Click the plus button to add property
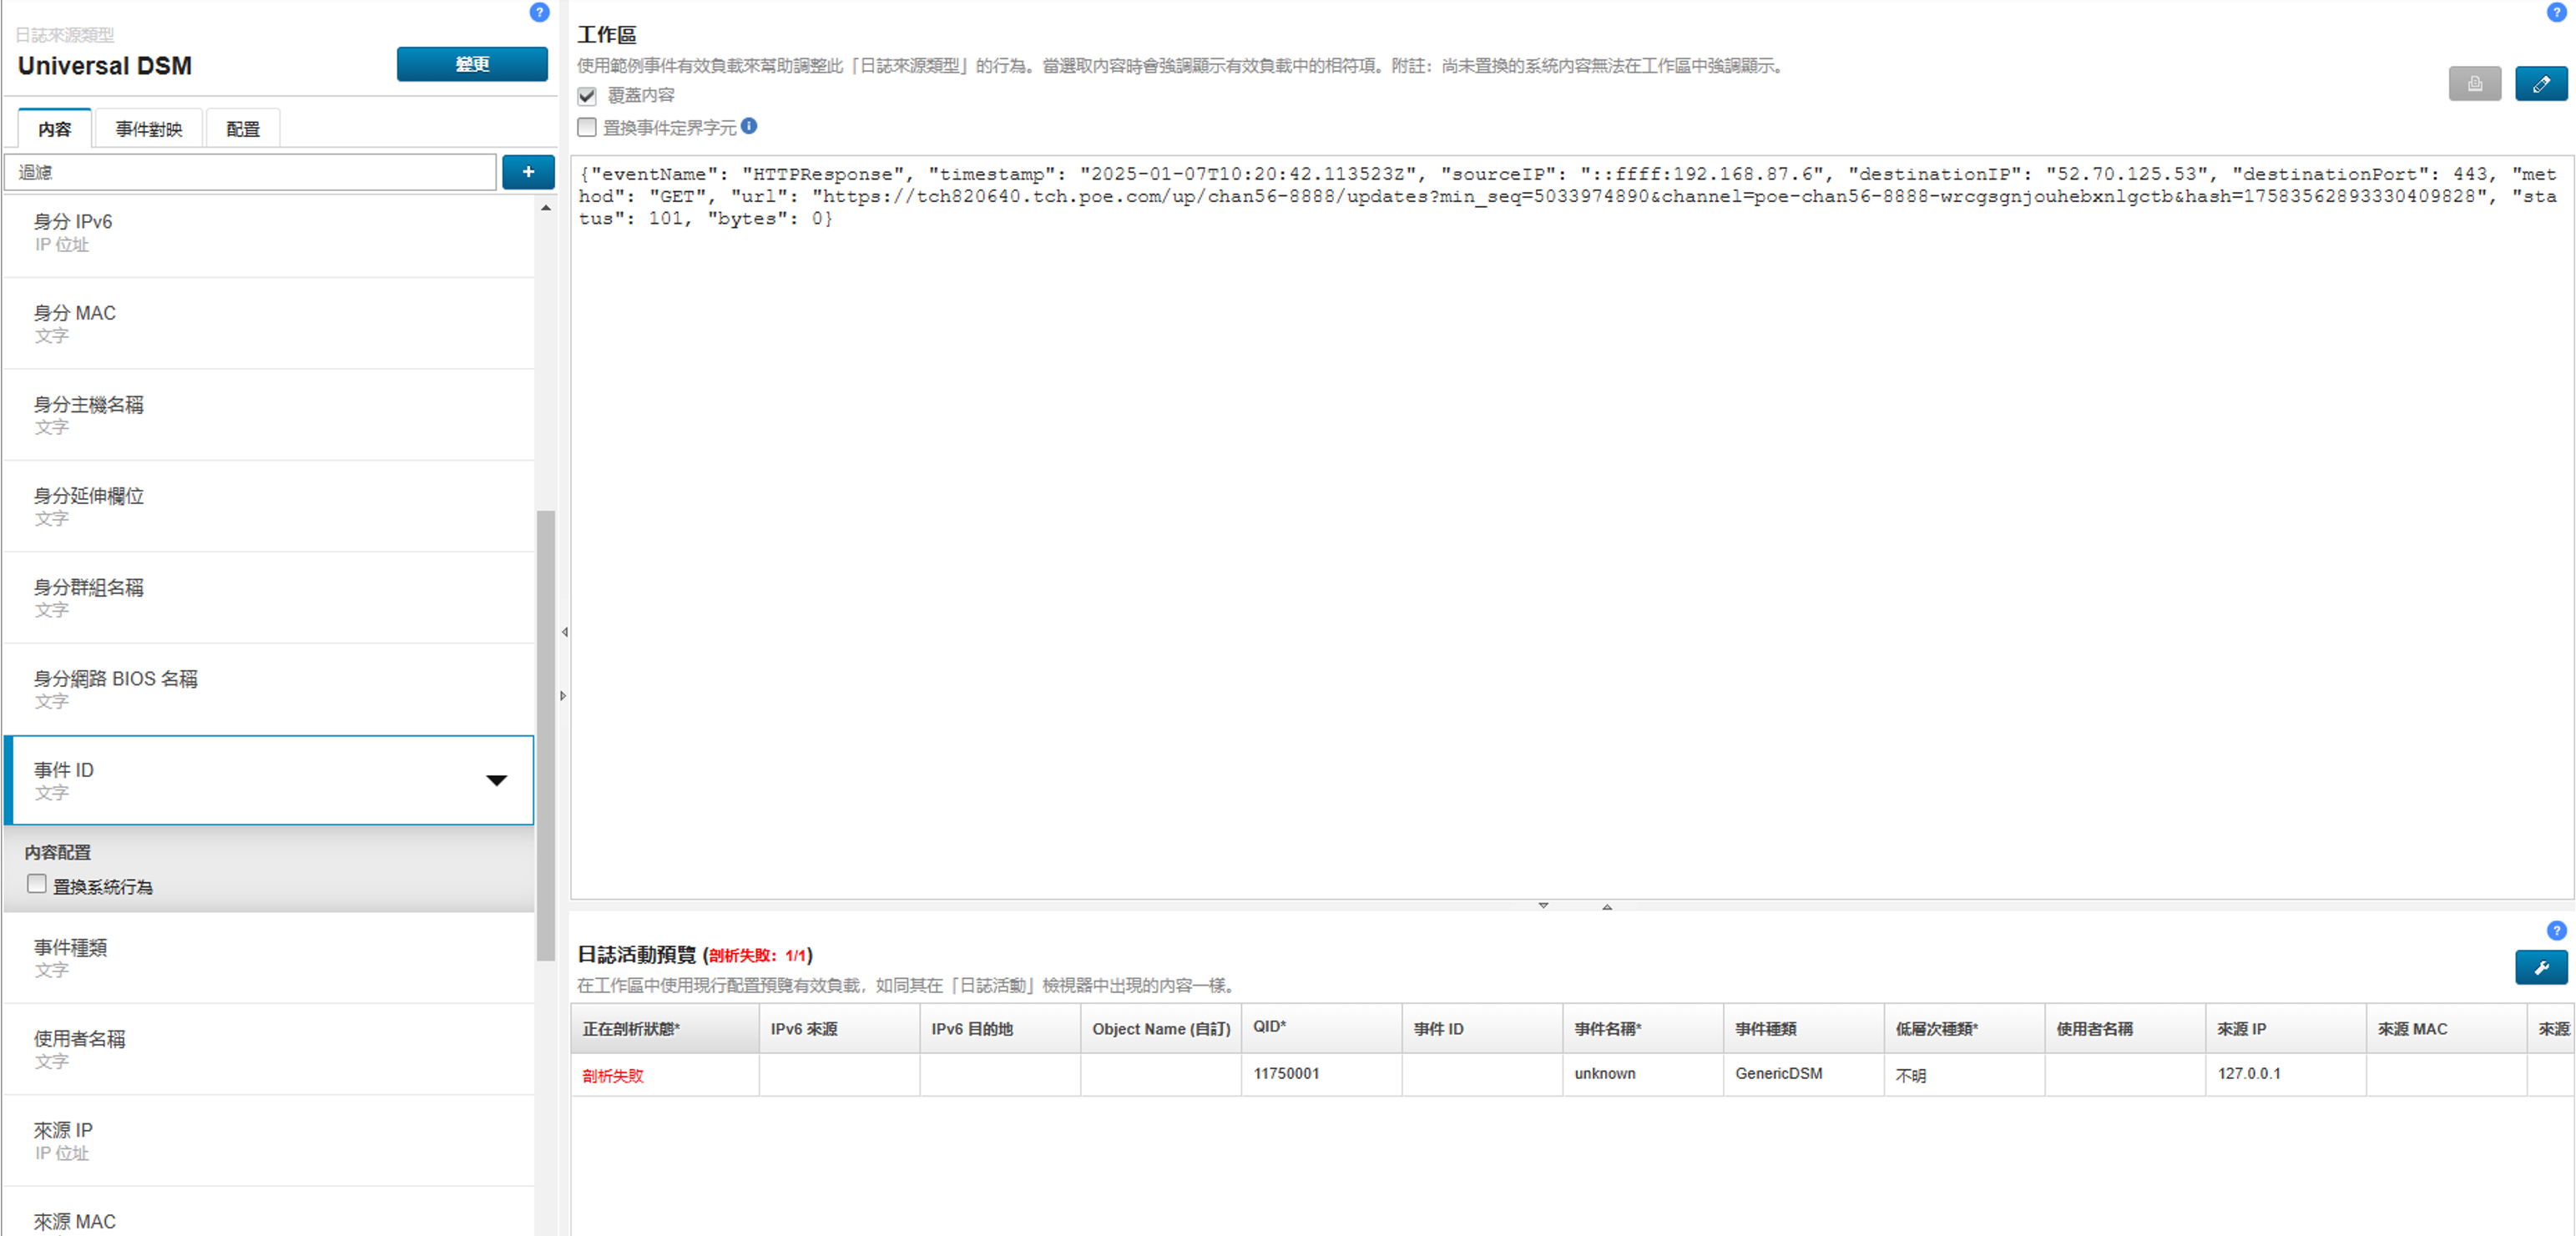Image resolution: width=2576 pixels, height=1236 pixels. click(528, 172)
